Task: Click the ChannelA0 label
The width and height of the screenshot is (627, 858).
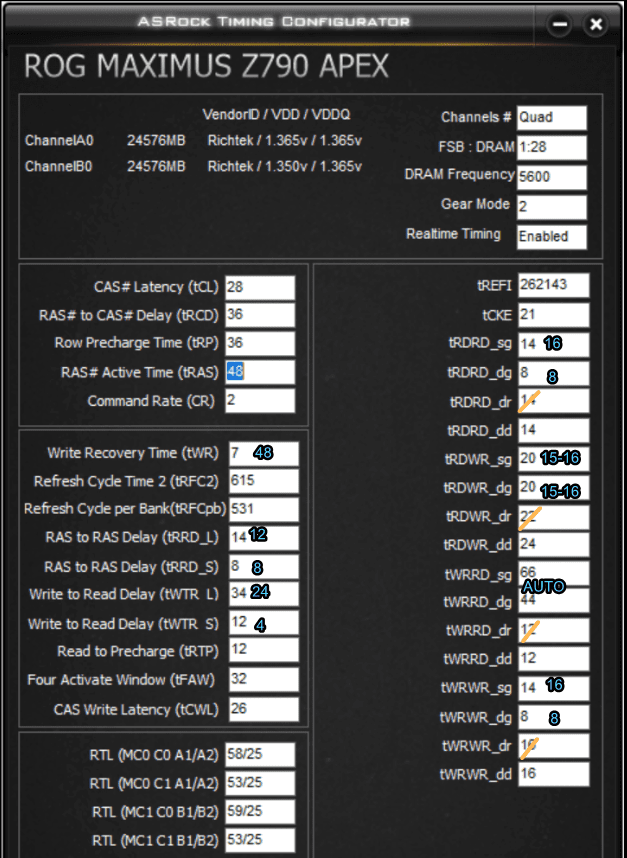Action: [x=59, y=141]
